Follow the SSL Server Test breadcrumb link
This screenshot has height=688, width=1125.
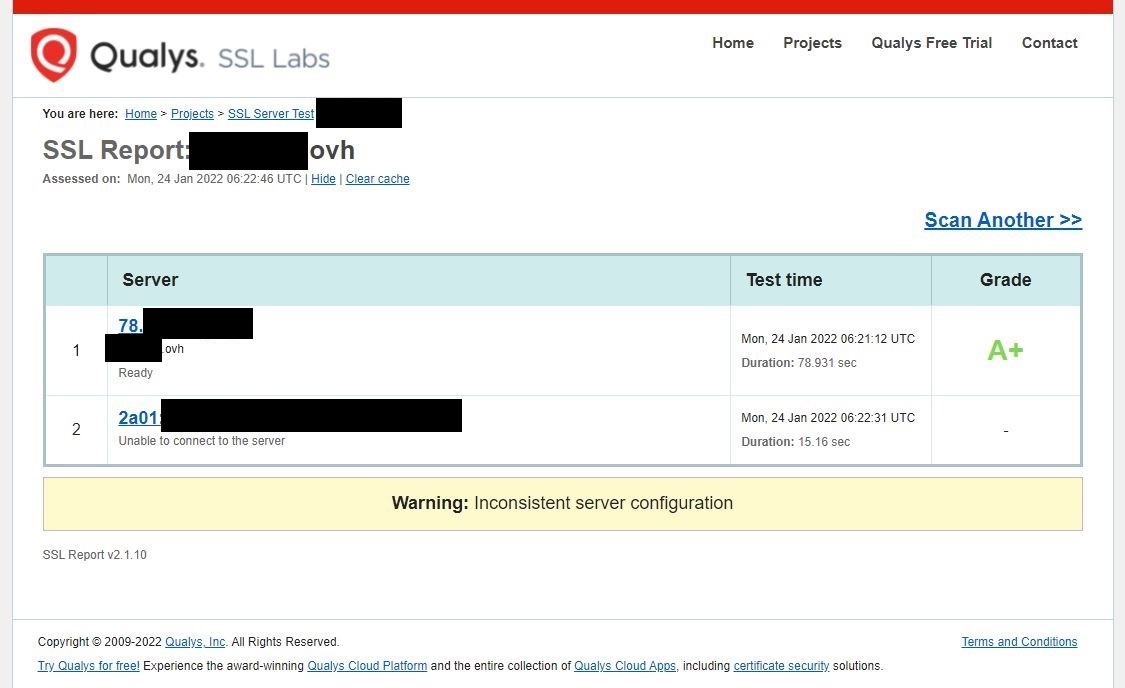tap(271, 113)
